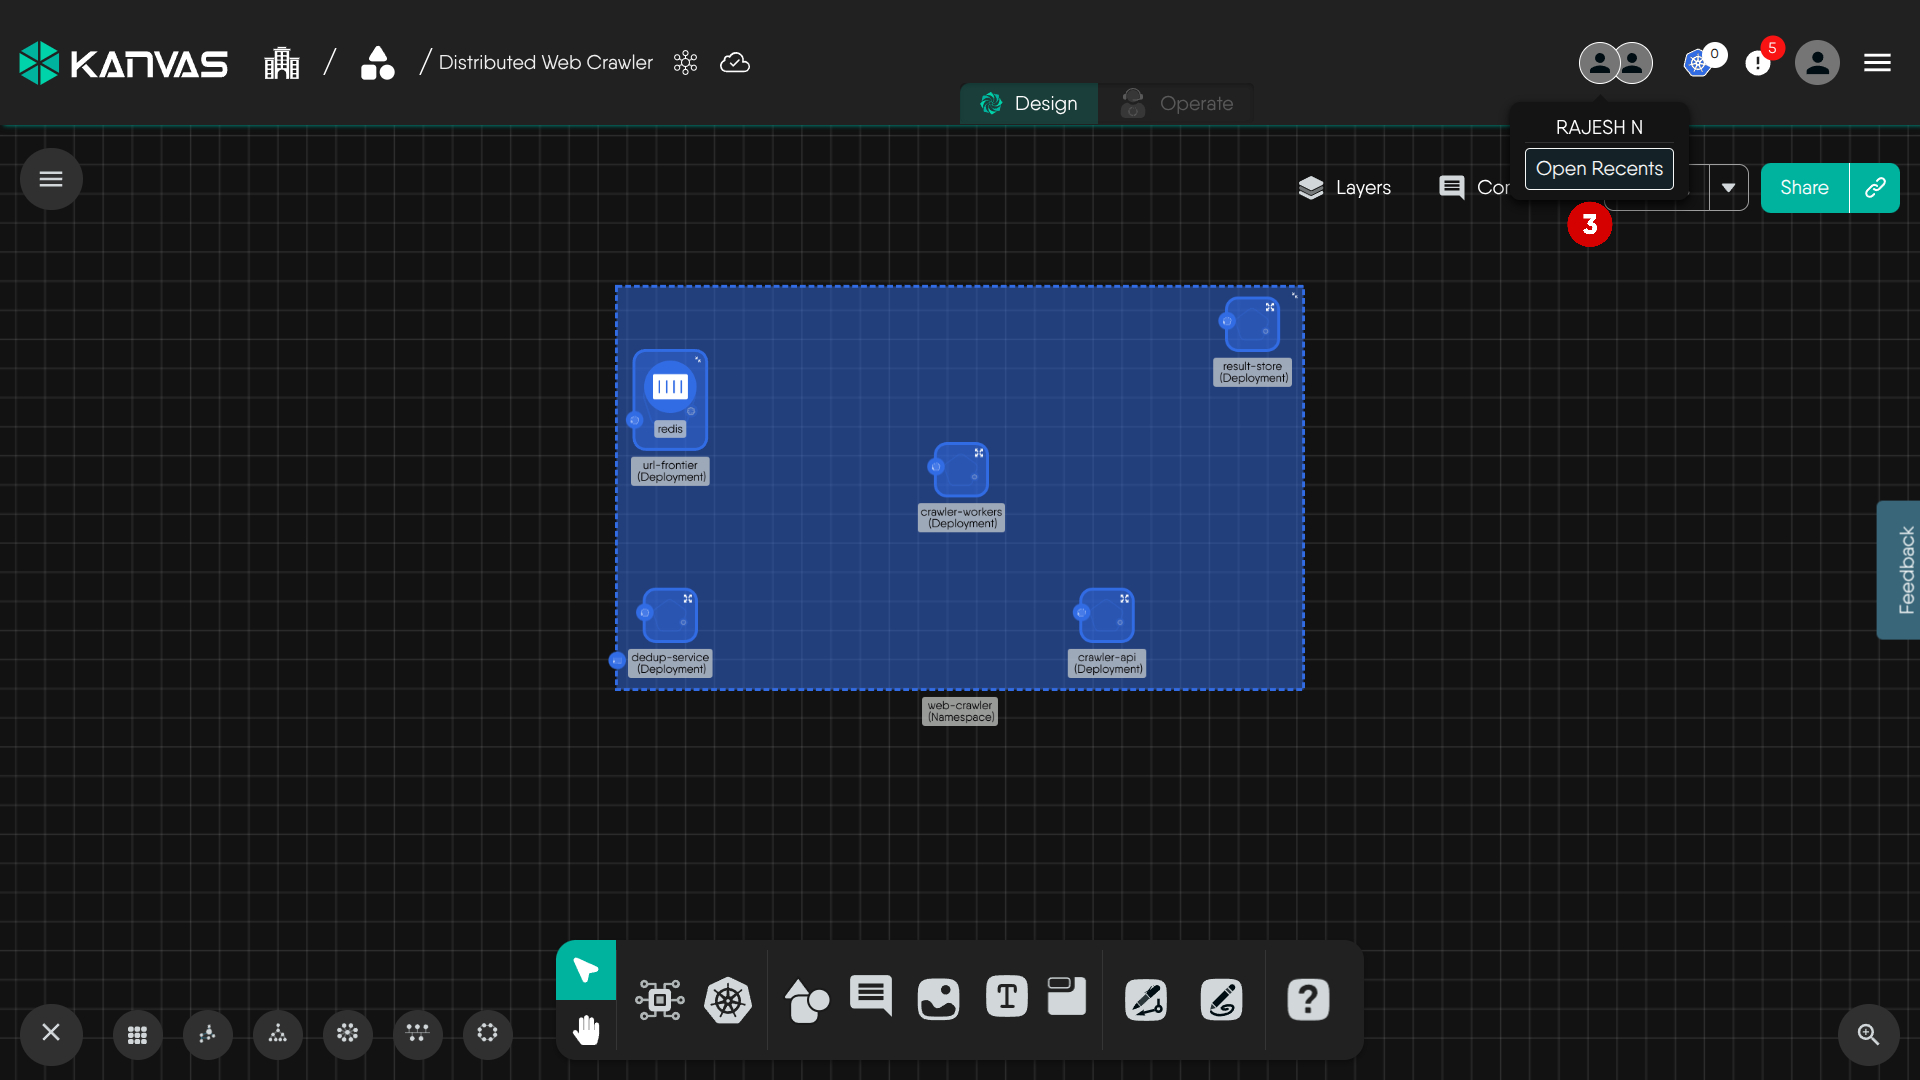Image resolution: width=1920 pixels, height=1080 pixels.
Task: Open the Kubernetes connections icon
Action: tap(1698, 63)
